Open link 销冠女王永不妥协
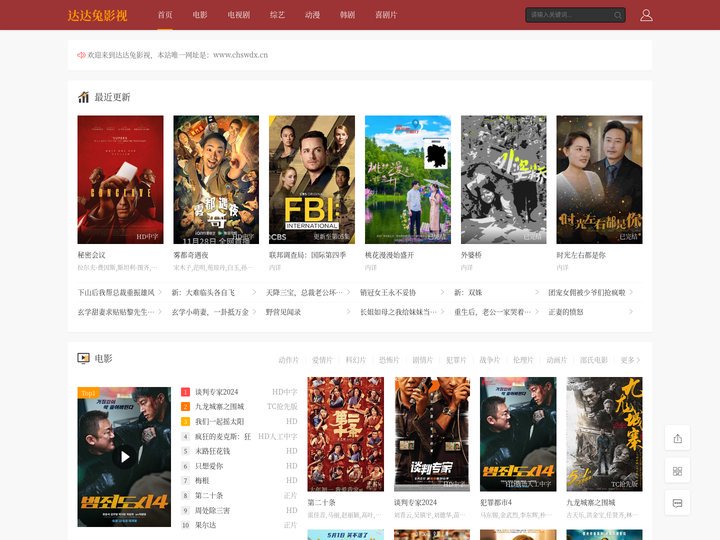Image resolution: width=720 pixels, height=540 pixels. 388,292
